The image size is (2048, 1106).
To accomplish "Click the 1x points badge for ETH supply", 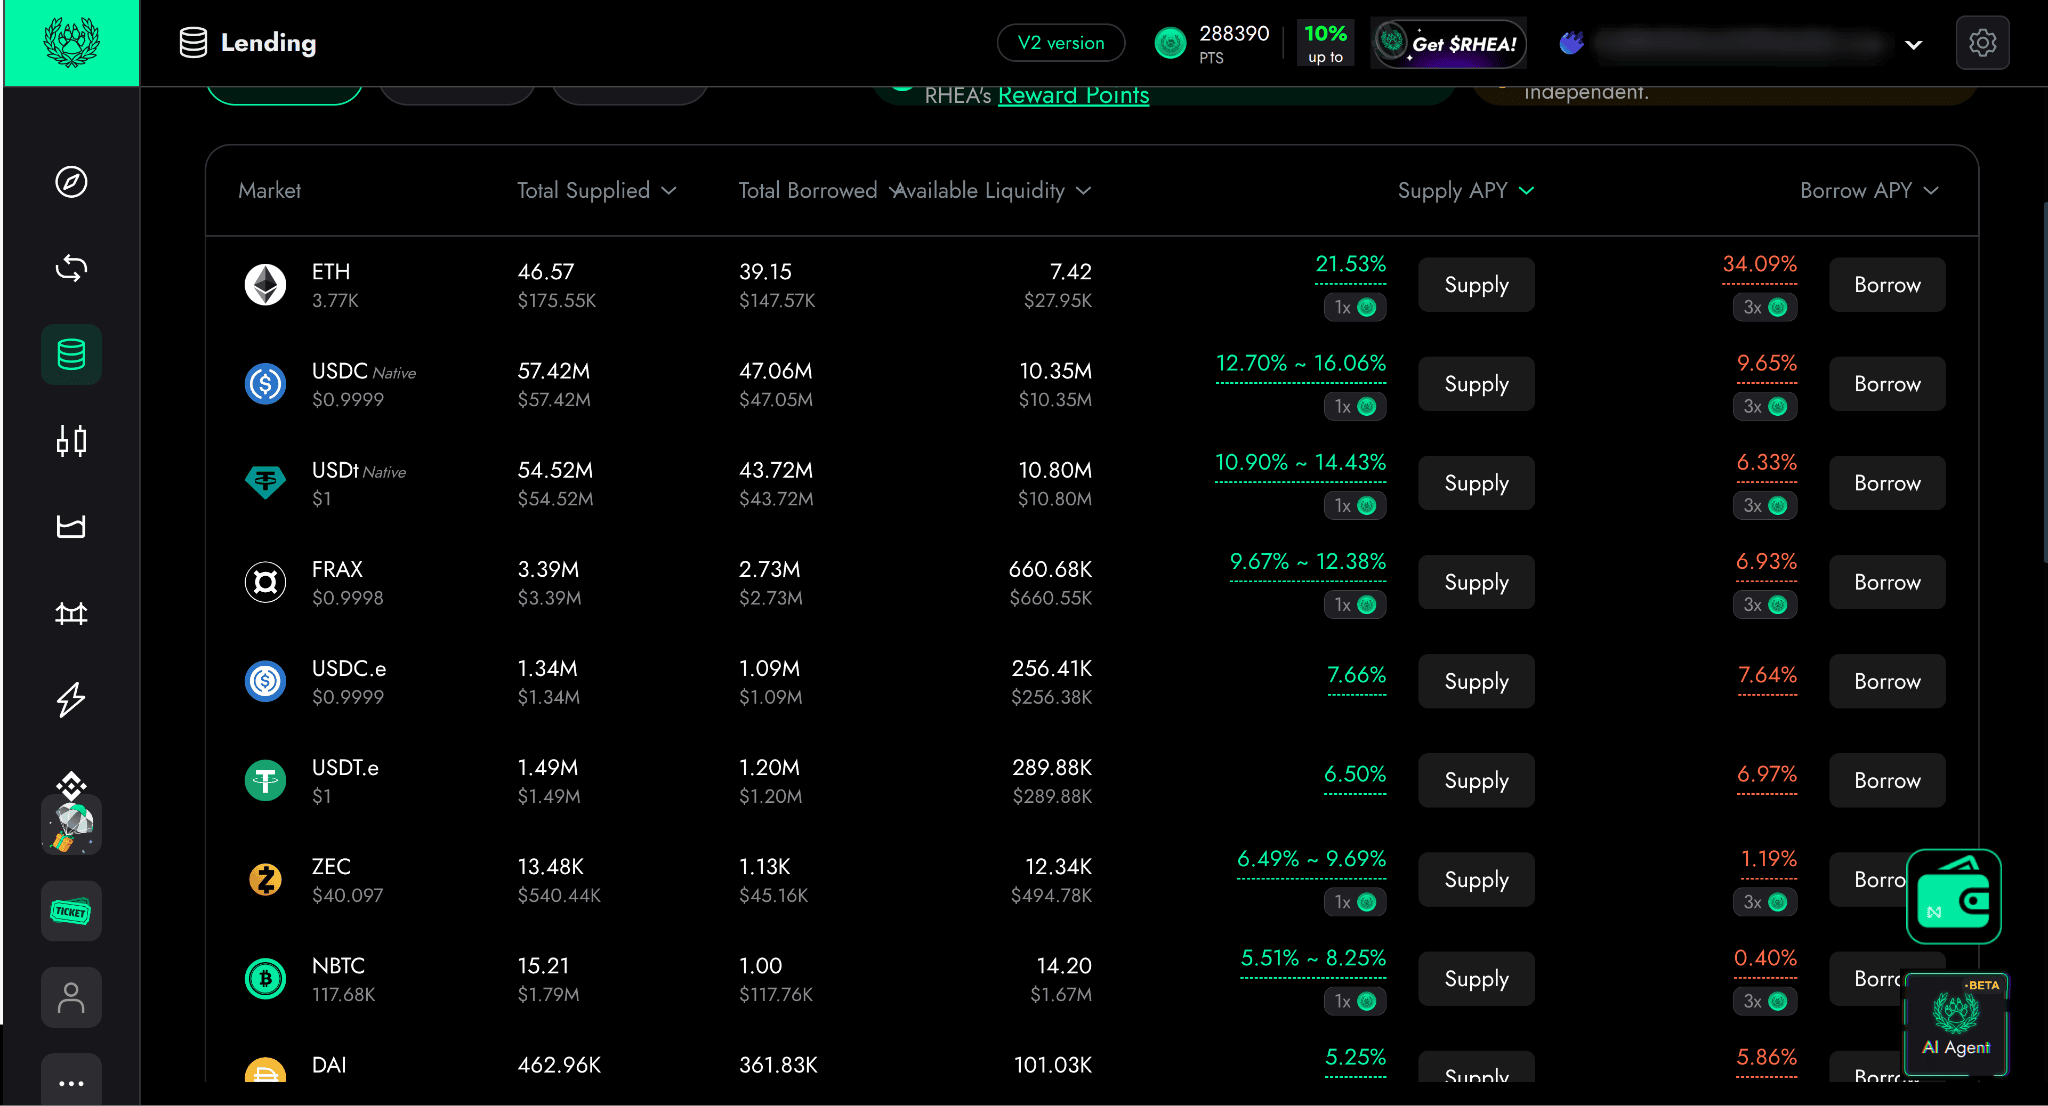I will point(1355,307).
